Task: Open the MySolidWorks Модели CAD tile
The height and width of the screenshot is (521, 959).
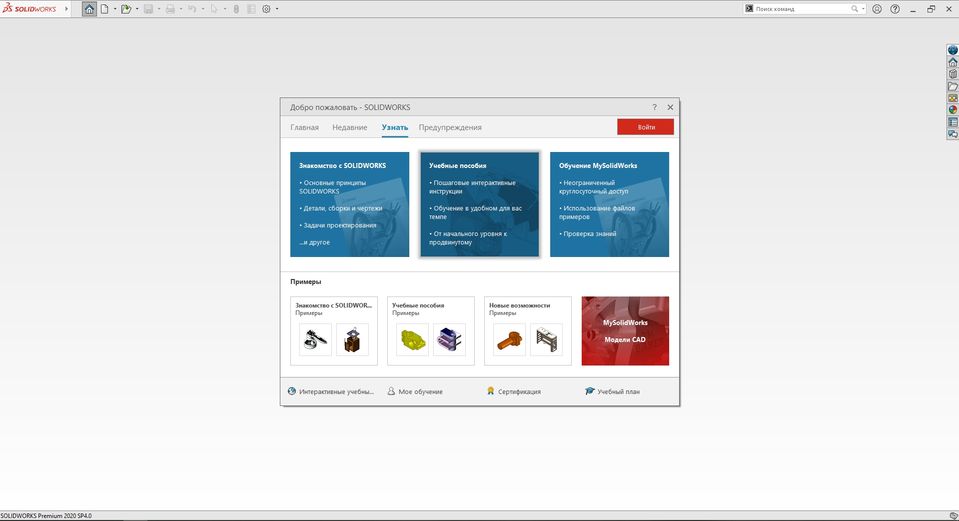Action: (x=625, y=331)
